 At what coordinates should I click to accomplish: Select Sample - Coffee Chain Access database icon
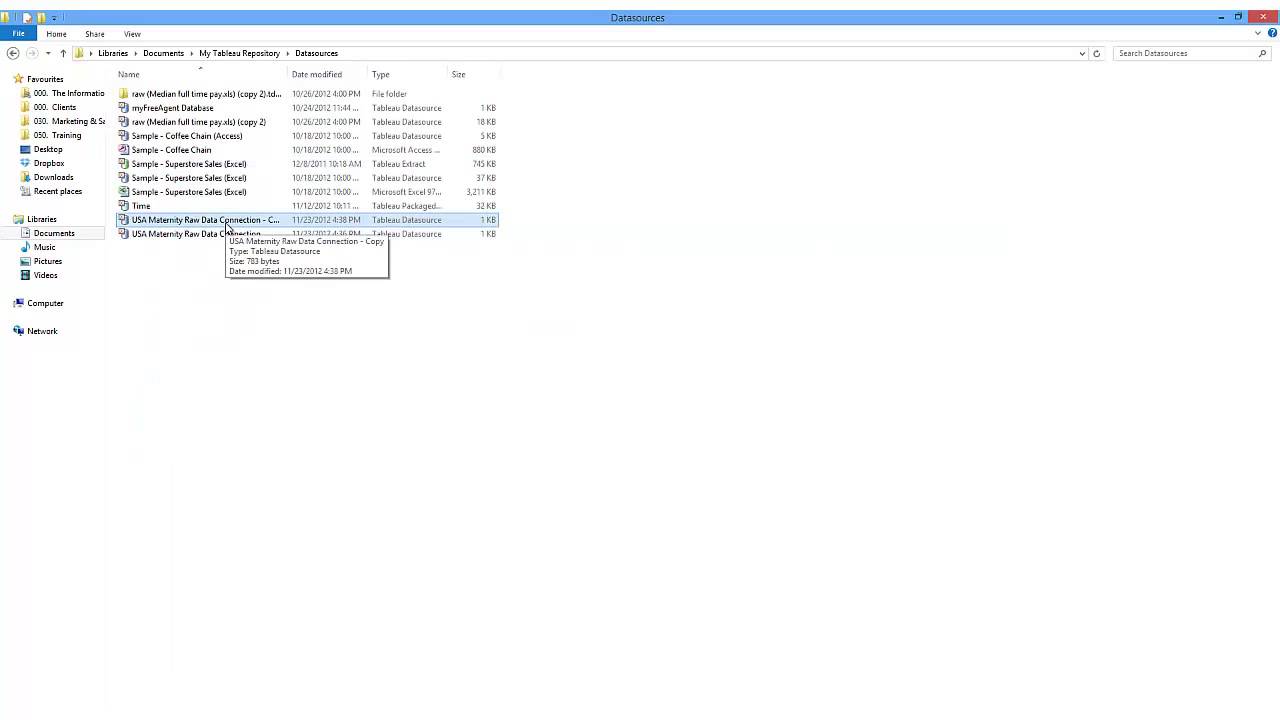click(x=124, y=150)
